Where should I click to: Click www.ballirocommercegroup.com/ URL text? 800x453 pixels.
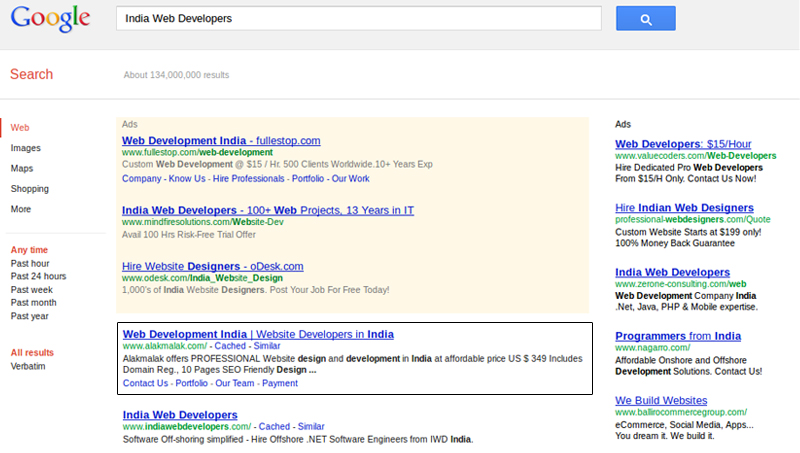pos(681,412)
